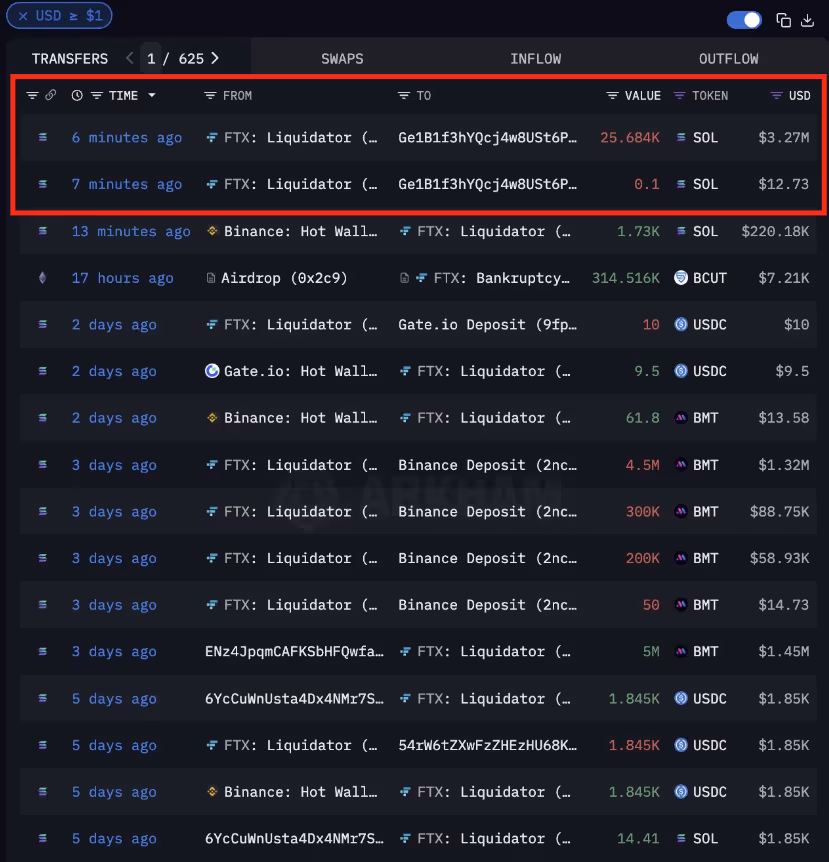This screenshot has height=862, width=829.
Task: Click the BMT token icon on the 4.5M row
Action: (x=681, y=465)
